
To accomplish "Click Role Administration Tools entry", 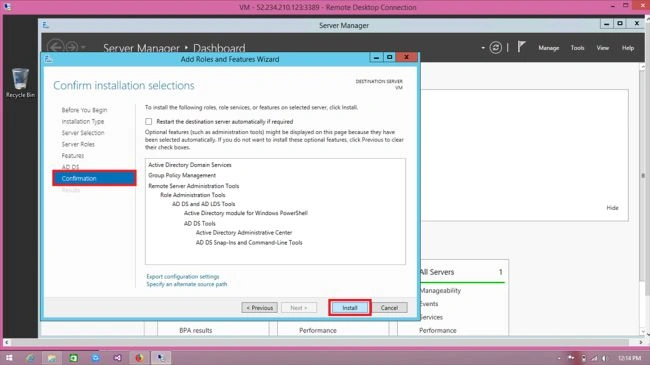I will point(193,195).
